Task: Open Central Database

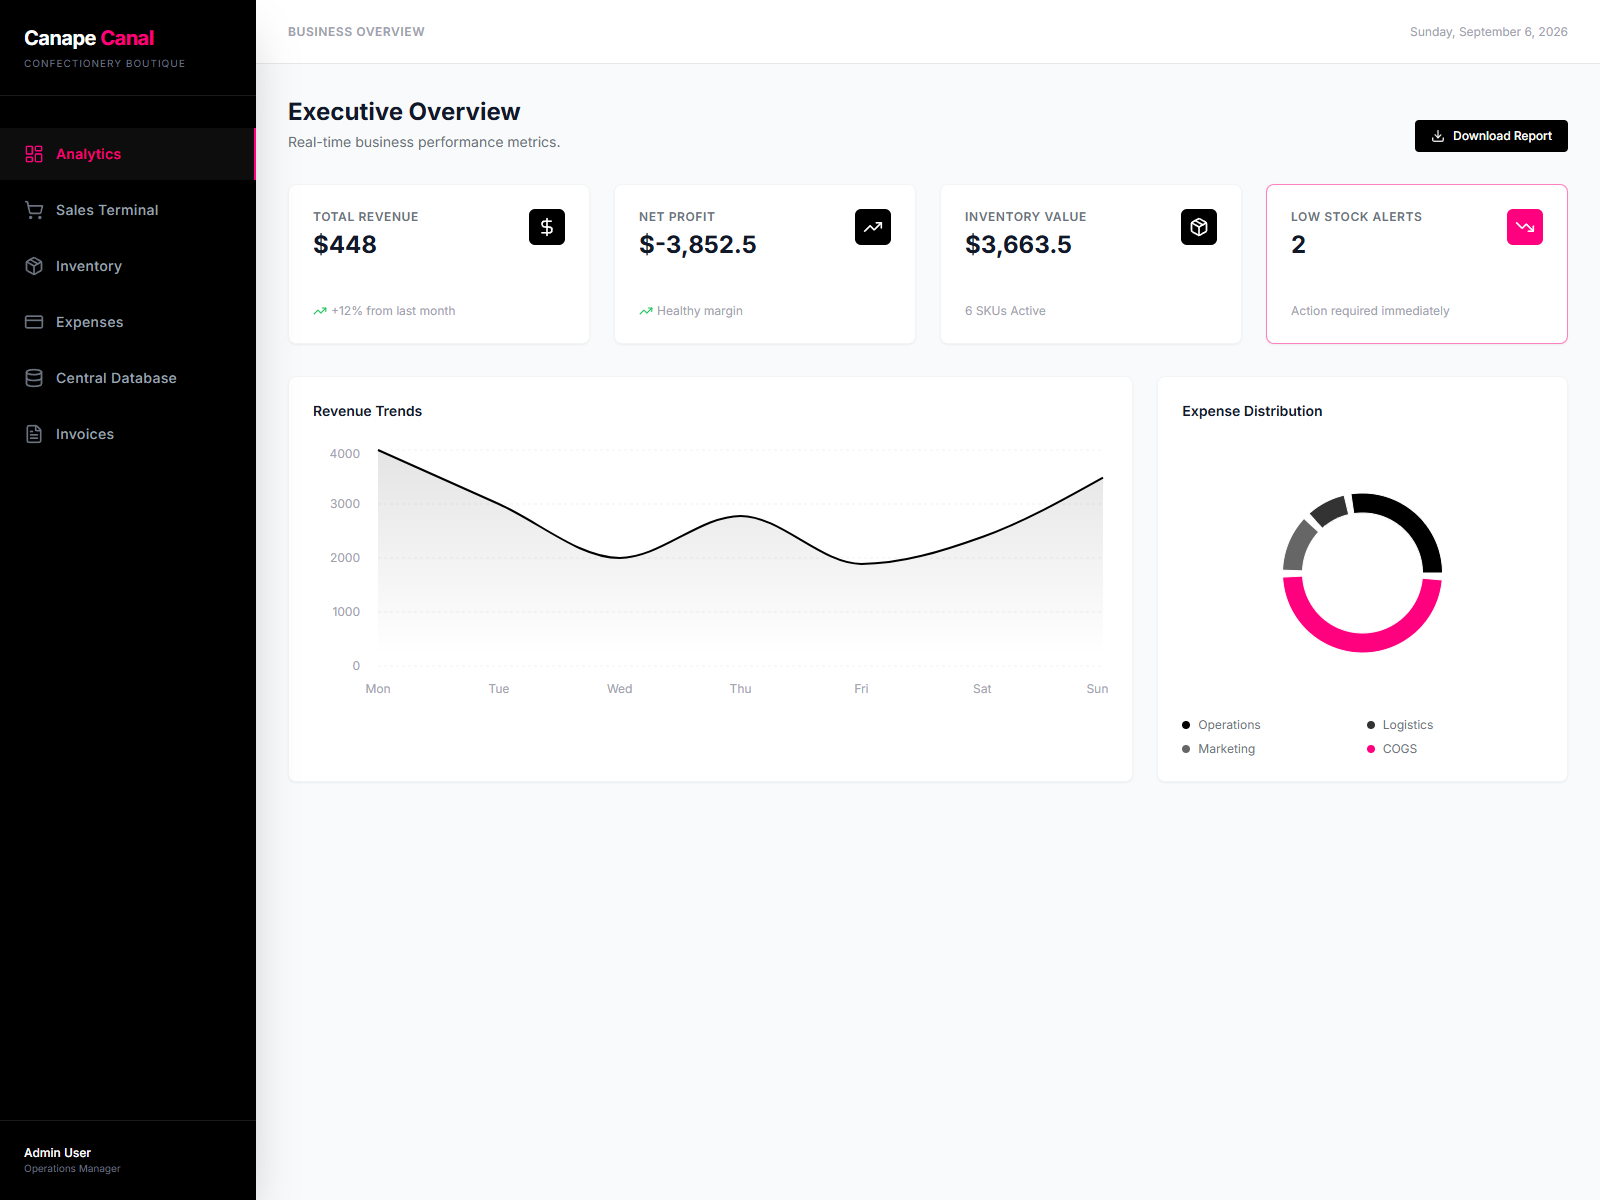Action: click(128, 378)
